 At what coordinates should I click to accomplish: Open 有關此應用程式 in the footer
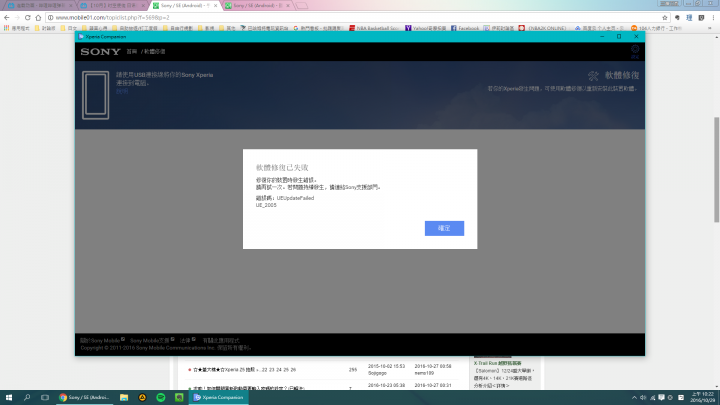[221, 341]
